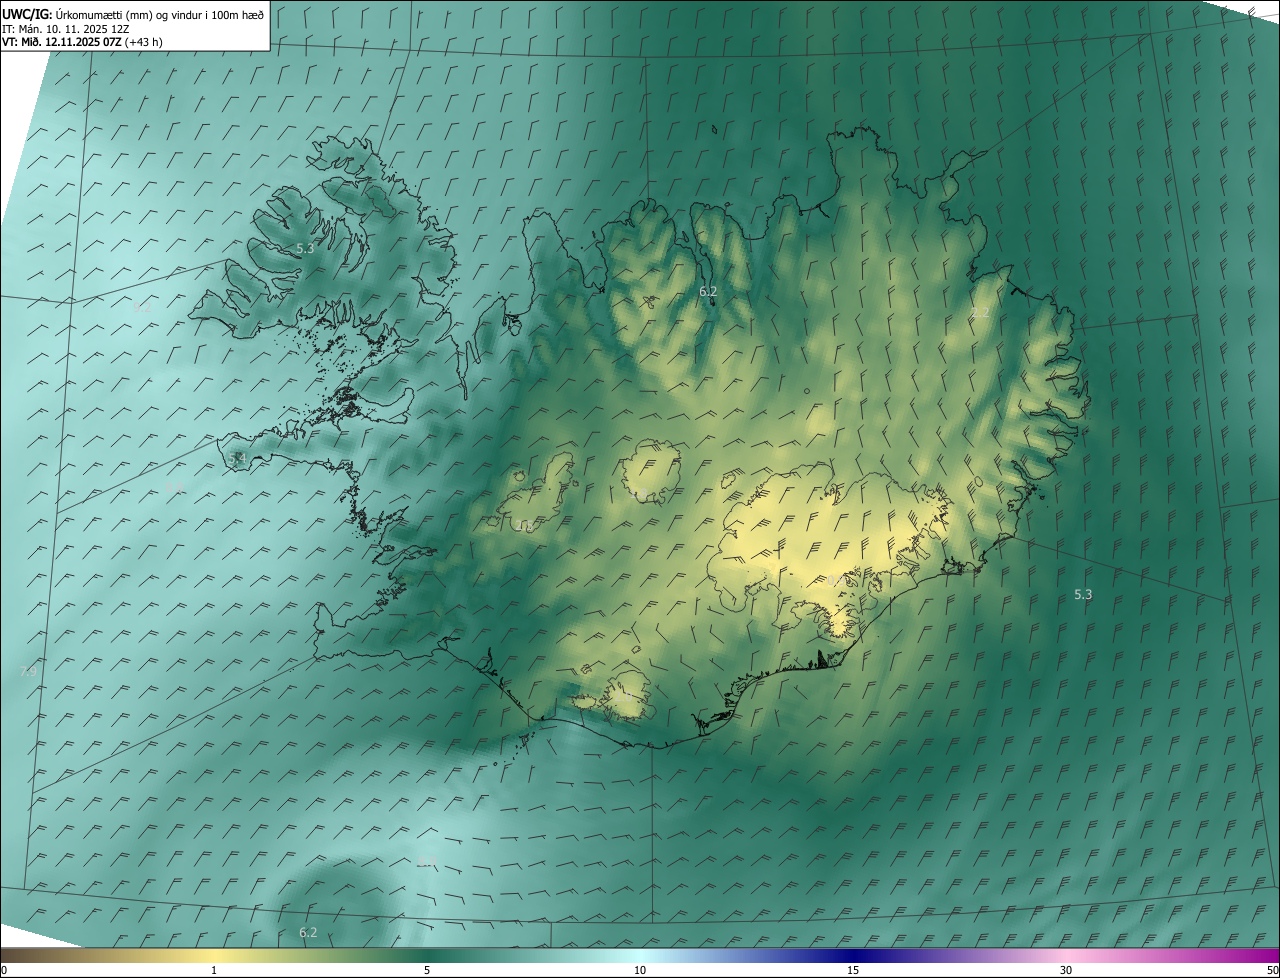Click the 50 tick label on the color scale
1280x978 pixels.
pyautogui.click(x=1272, y=970)
